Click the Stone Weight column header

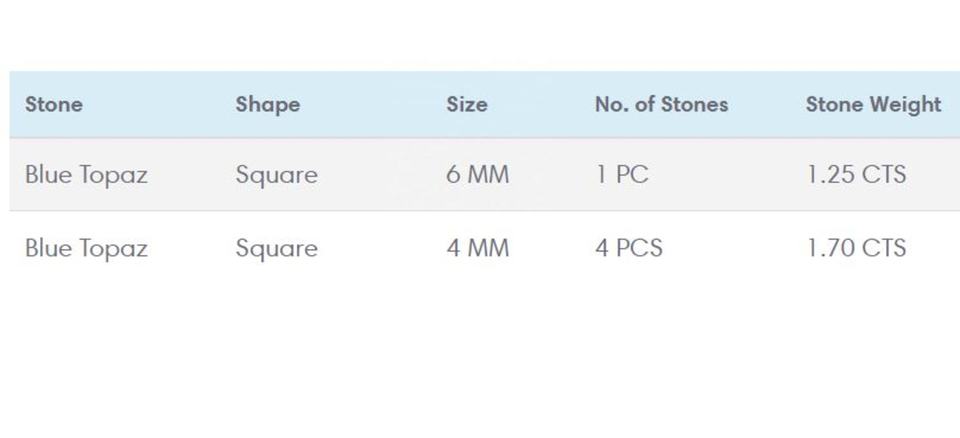coord(873,104)
